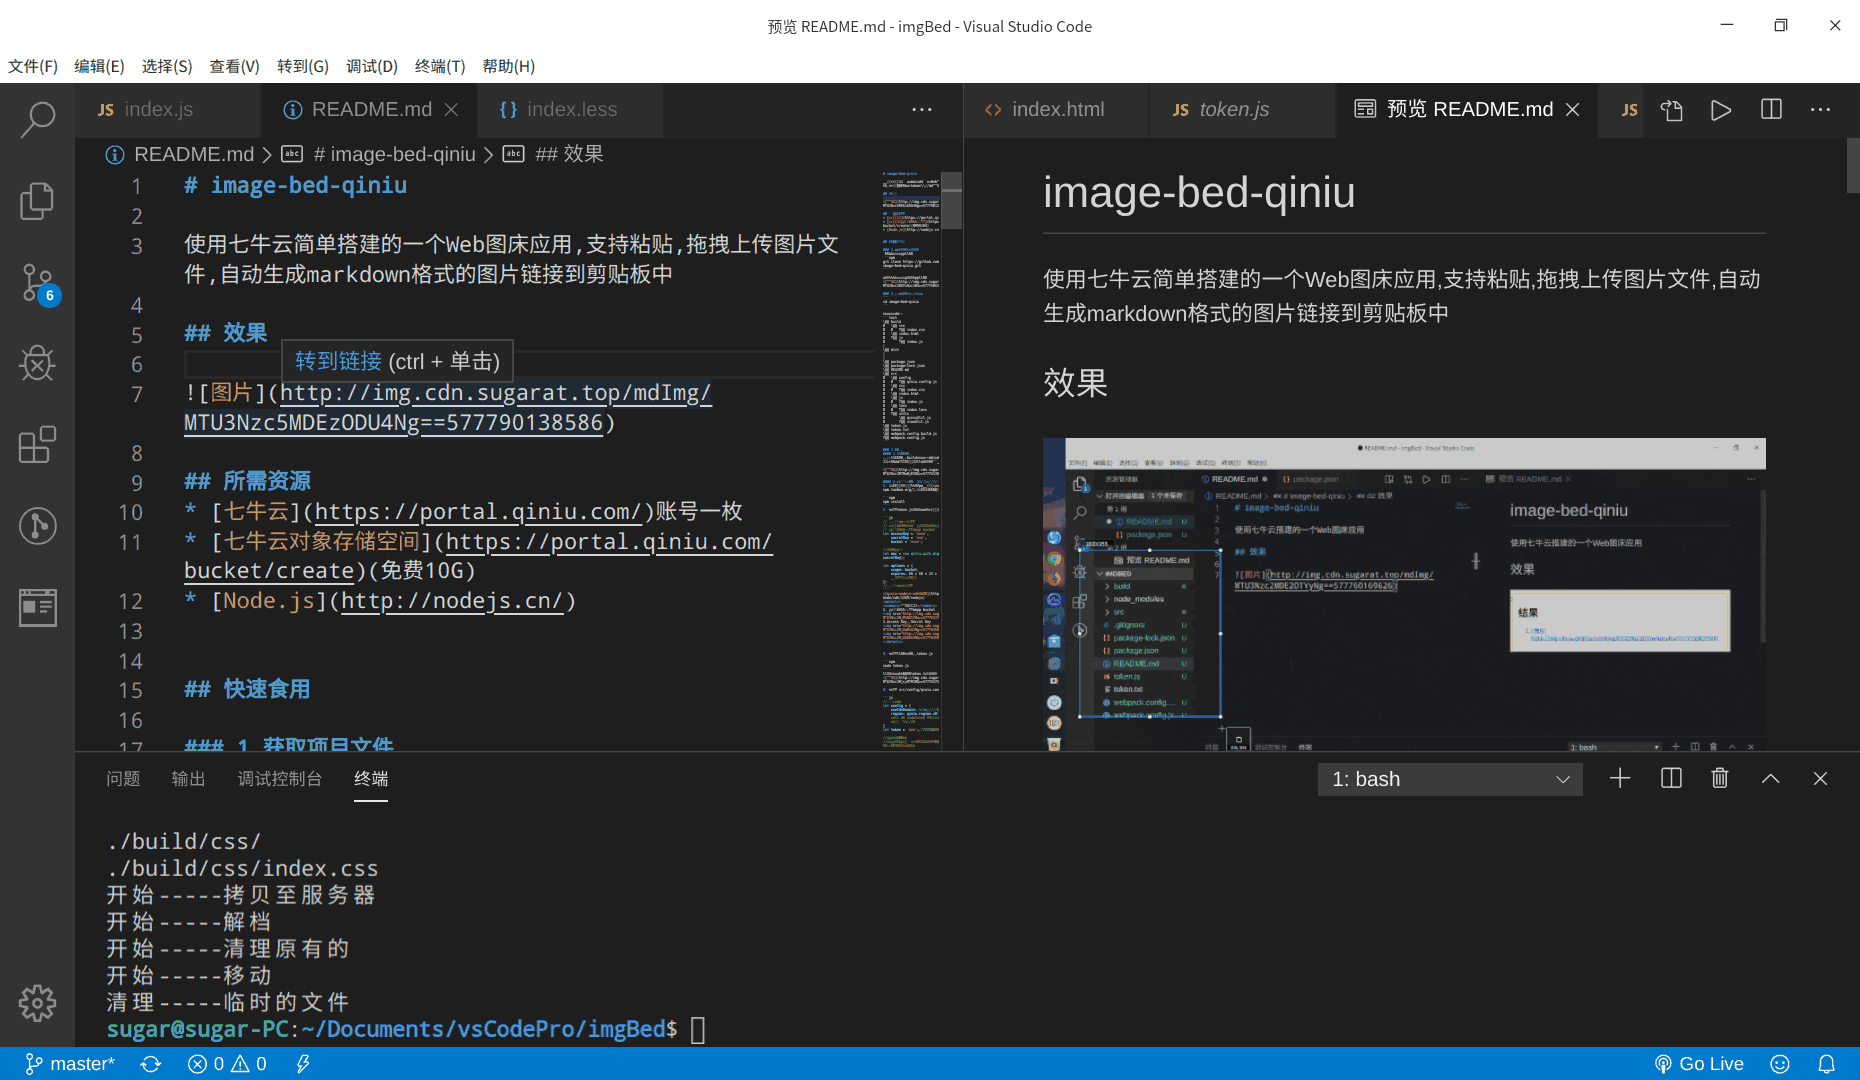Switch to the index.less tab
This screenshot has height=1080, width=1860.
570,110
